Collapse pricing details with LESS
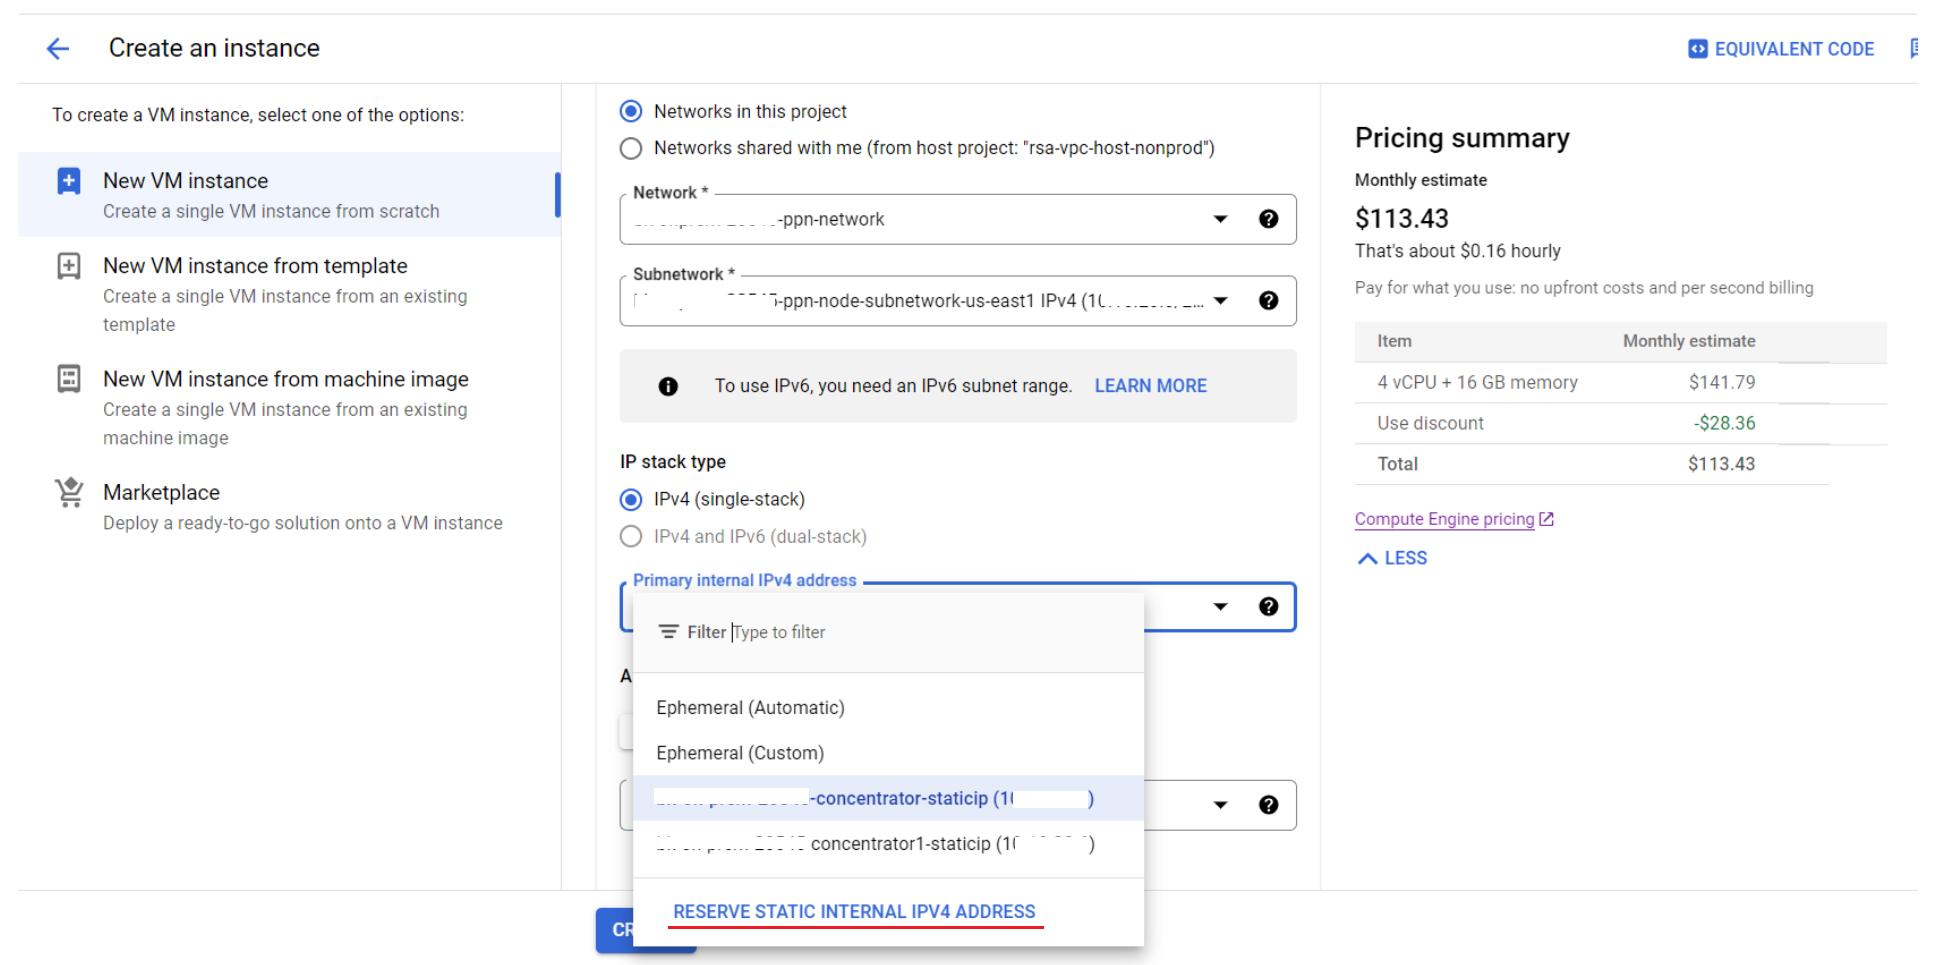The width and height of the screenshot is (1937, 965). pyautogui.click(x=1392, y=558)
